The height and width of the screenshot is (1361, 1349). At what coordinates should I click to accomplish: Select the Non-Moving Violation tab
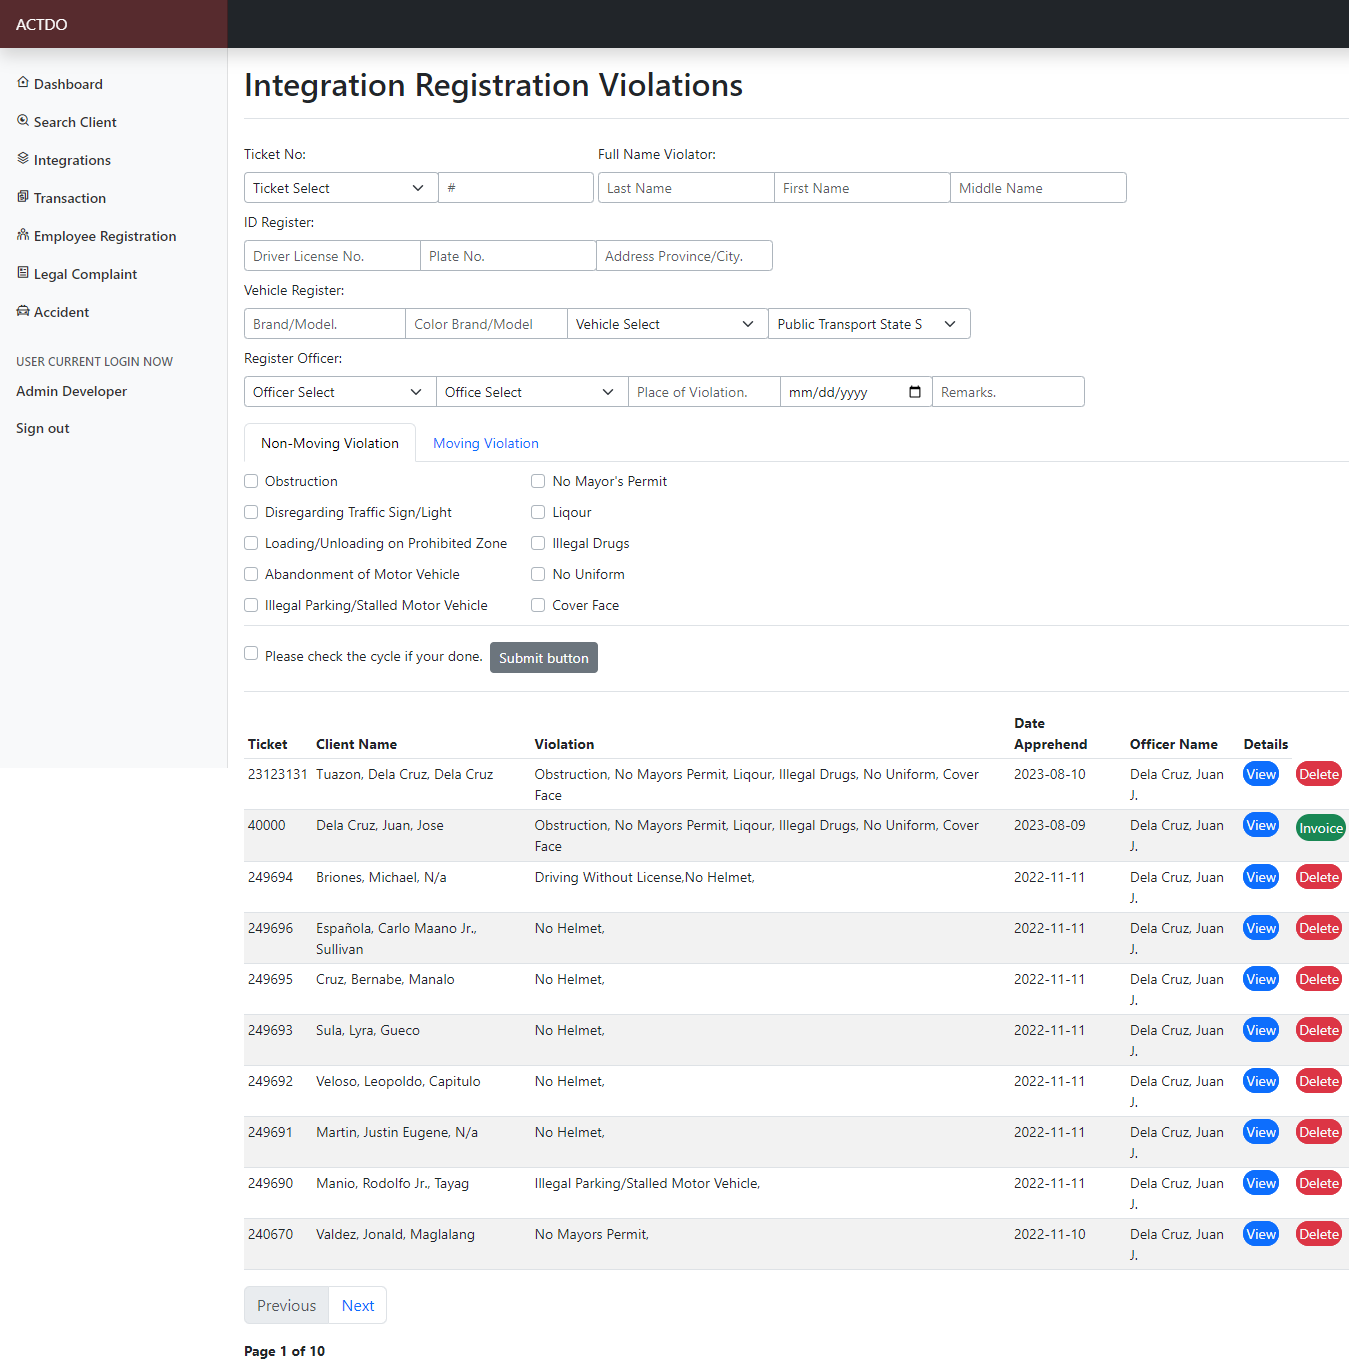329,443
